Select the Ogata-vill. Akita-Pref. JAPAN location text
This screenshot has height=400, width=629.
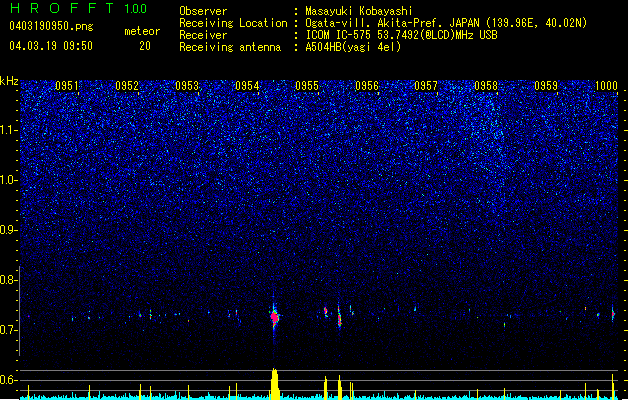(446, 23)
